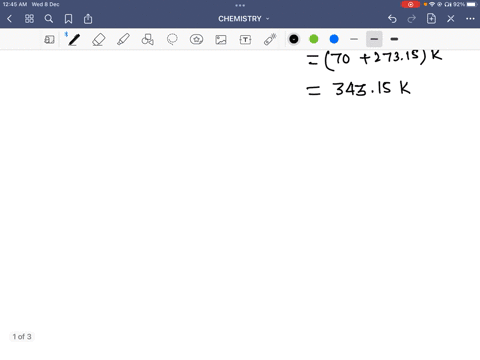Choose the black pen color

(294, 39)
